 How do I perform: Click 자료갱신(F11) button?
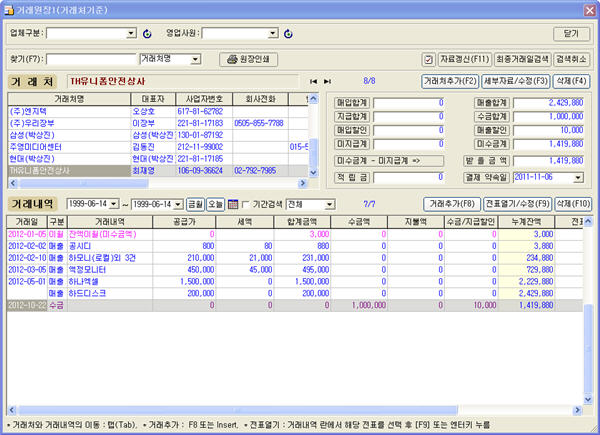[x=465, y=60]
